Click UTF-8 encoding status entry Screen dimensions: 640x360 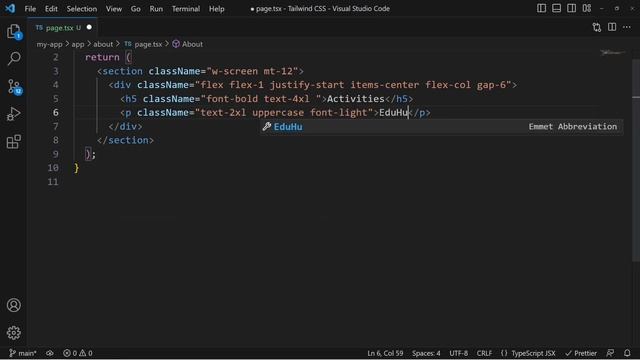coord(458,353)
